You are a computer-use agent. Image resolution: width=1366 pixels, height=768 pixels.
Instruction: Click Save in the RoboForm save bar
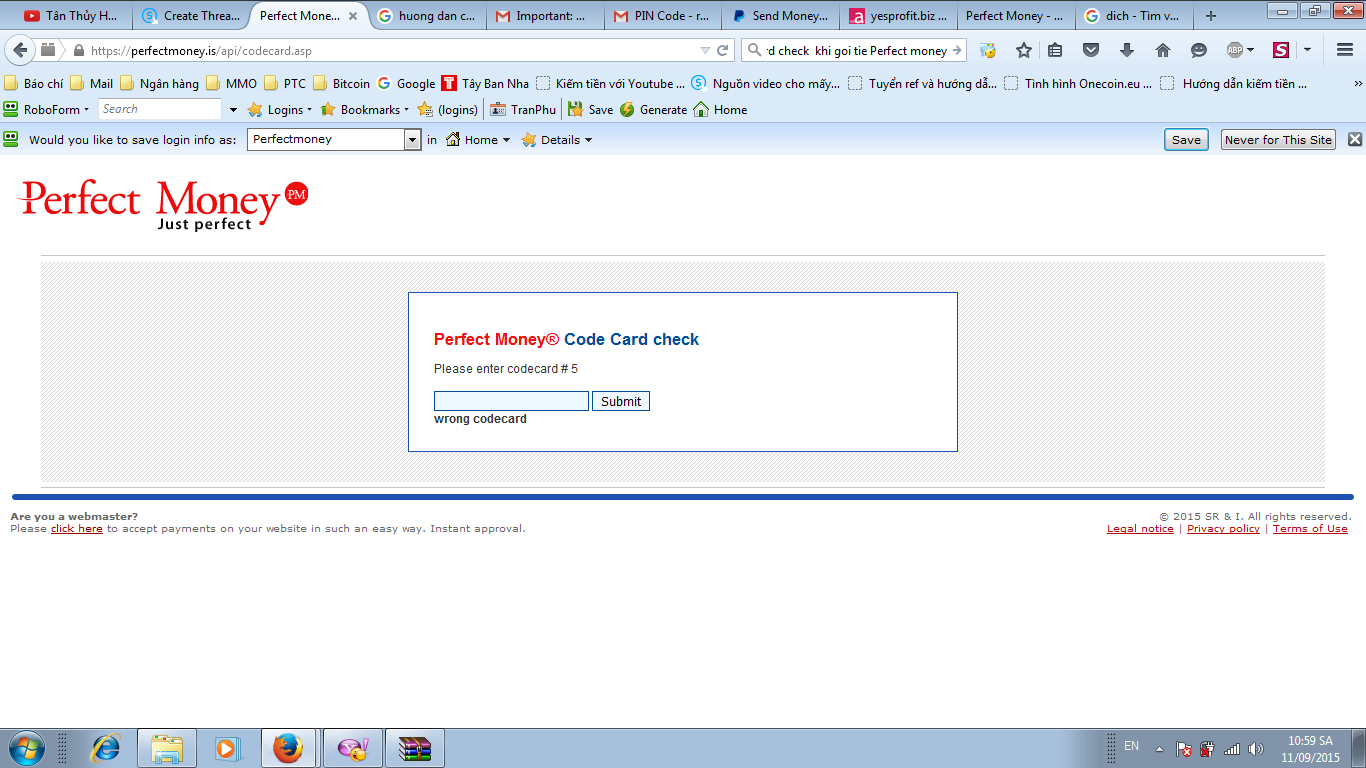tap(1186, 140)
